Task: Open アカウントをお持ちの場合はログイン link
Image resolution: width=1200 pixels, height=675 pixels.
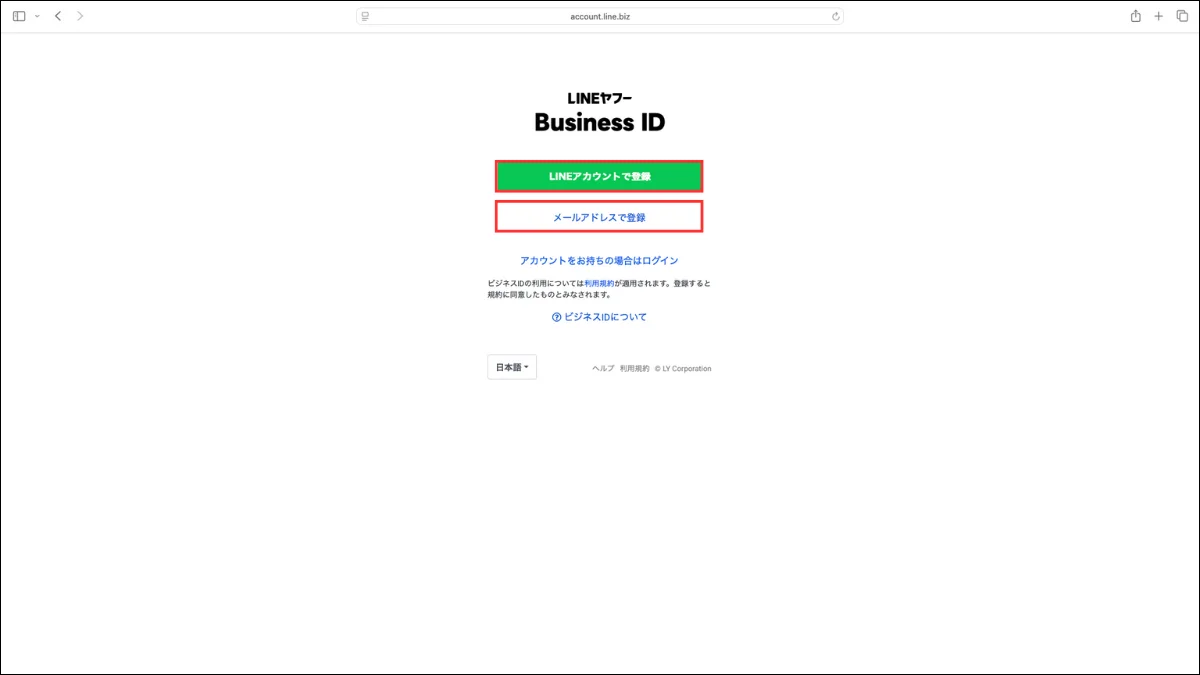Action: [x=599, y=260]
